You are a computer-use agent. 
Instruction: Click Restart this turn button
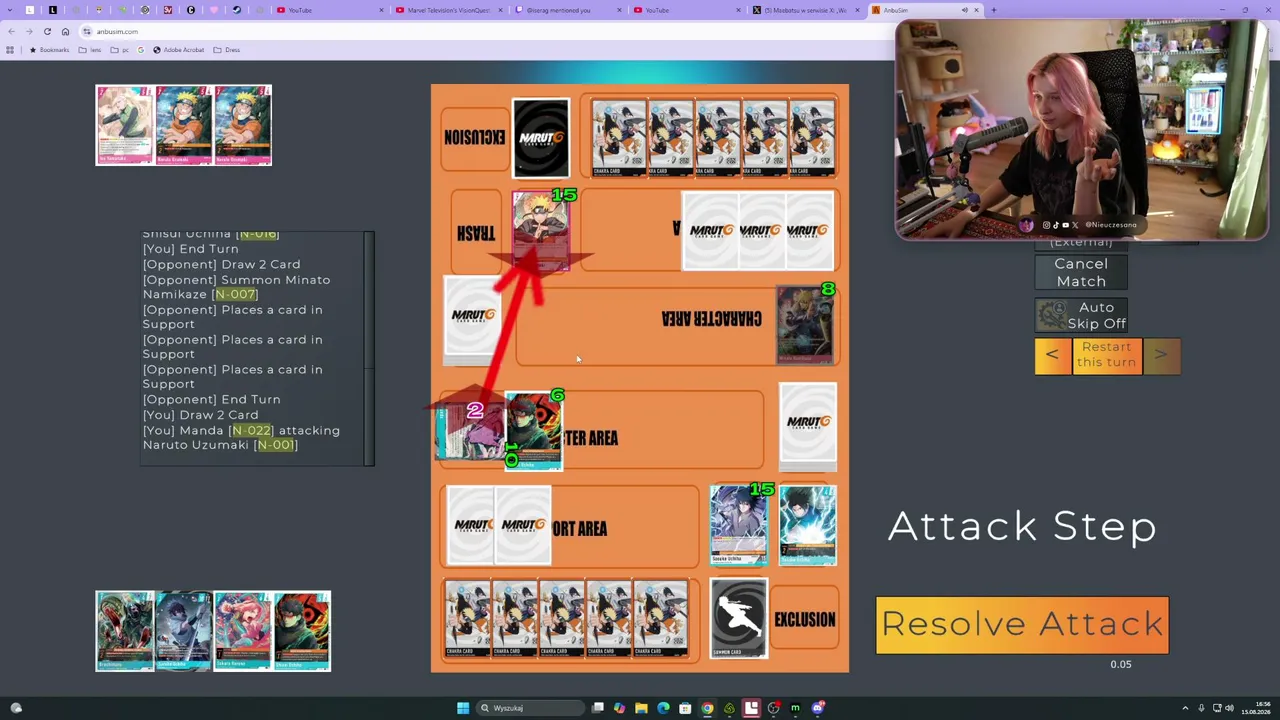tap(1106, 355)
